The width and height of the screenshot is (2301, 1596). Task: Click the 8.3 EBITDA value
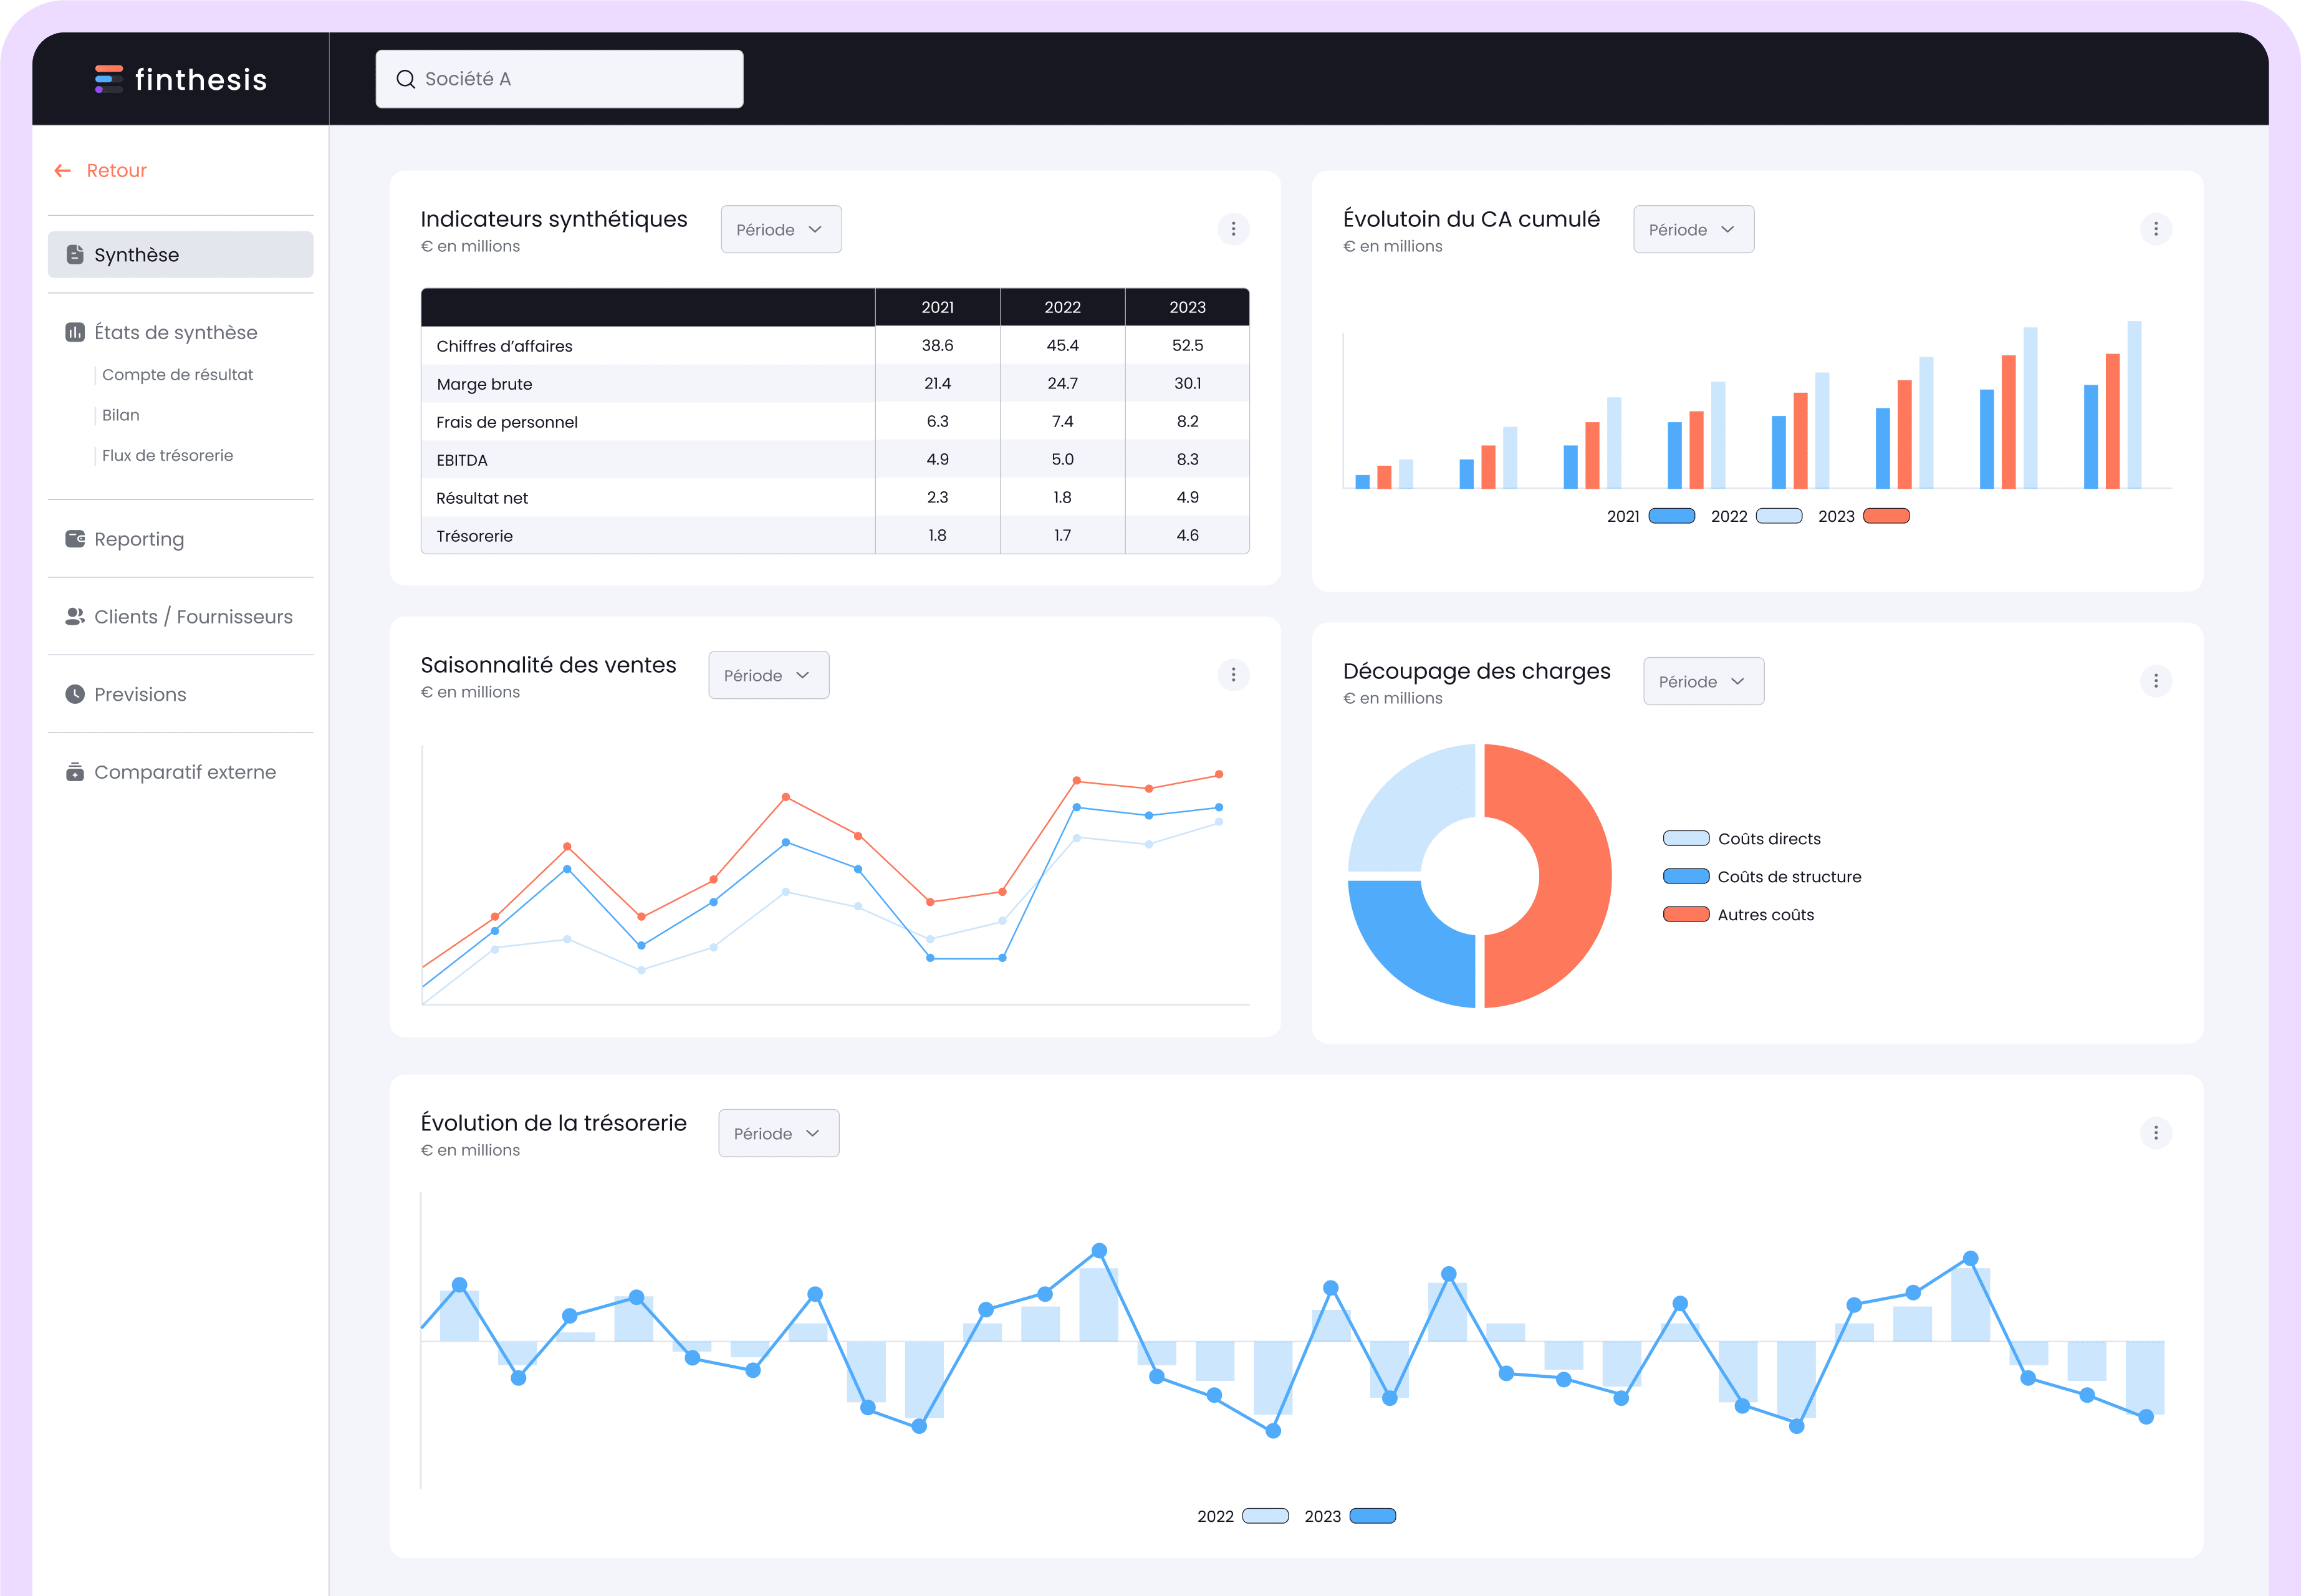[1187, 459]
